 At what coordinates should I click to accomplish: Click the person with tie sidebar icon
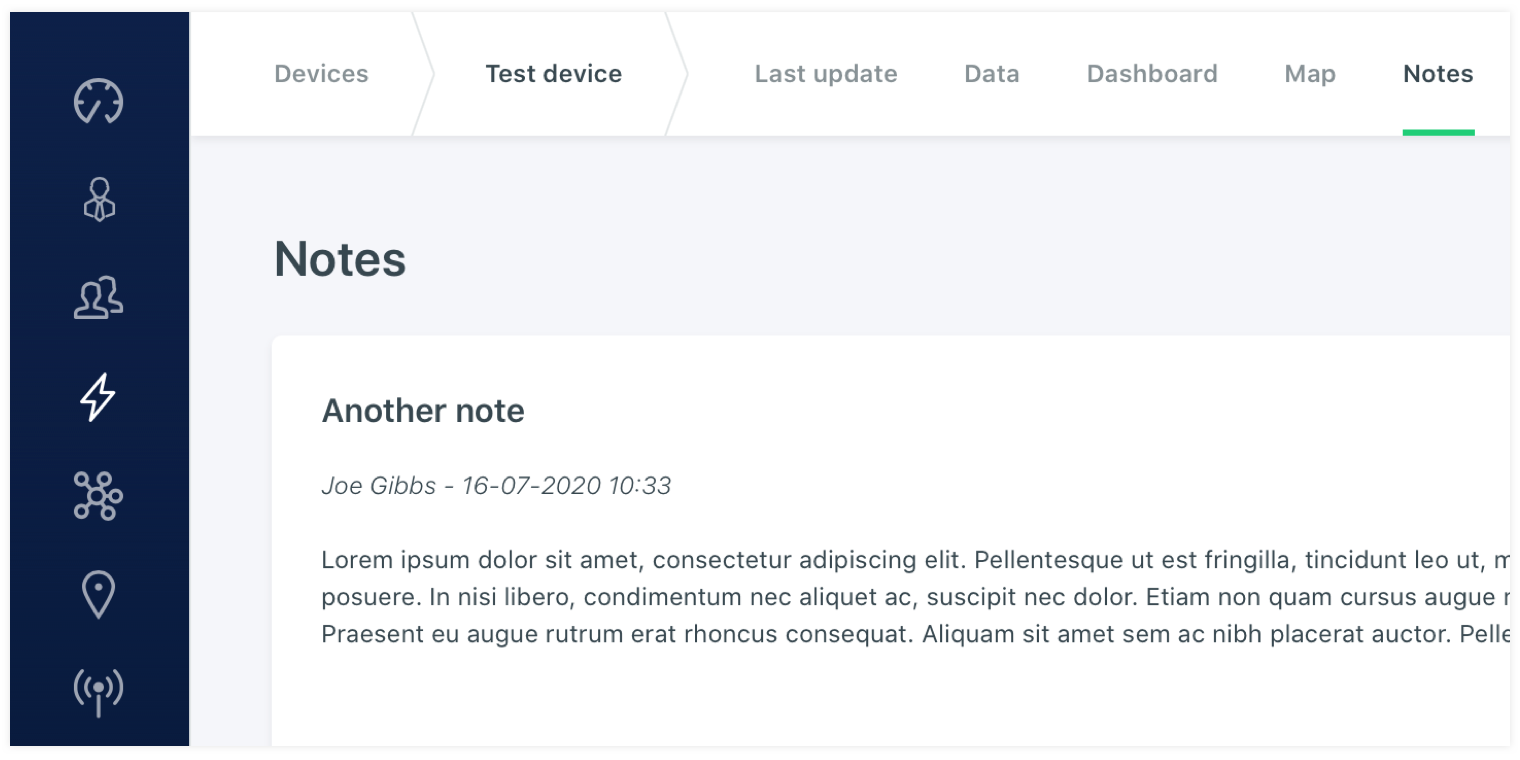point(98,199)
